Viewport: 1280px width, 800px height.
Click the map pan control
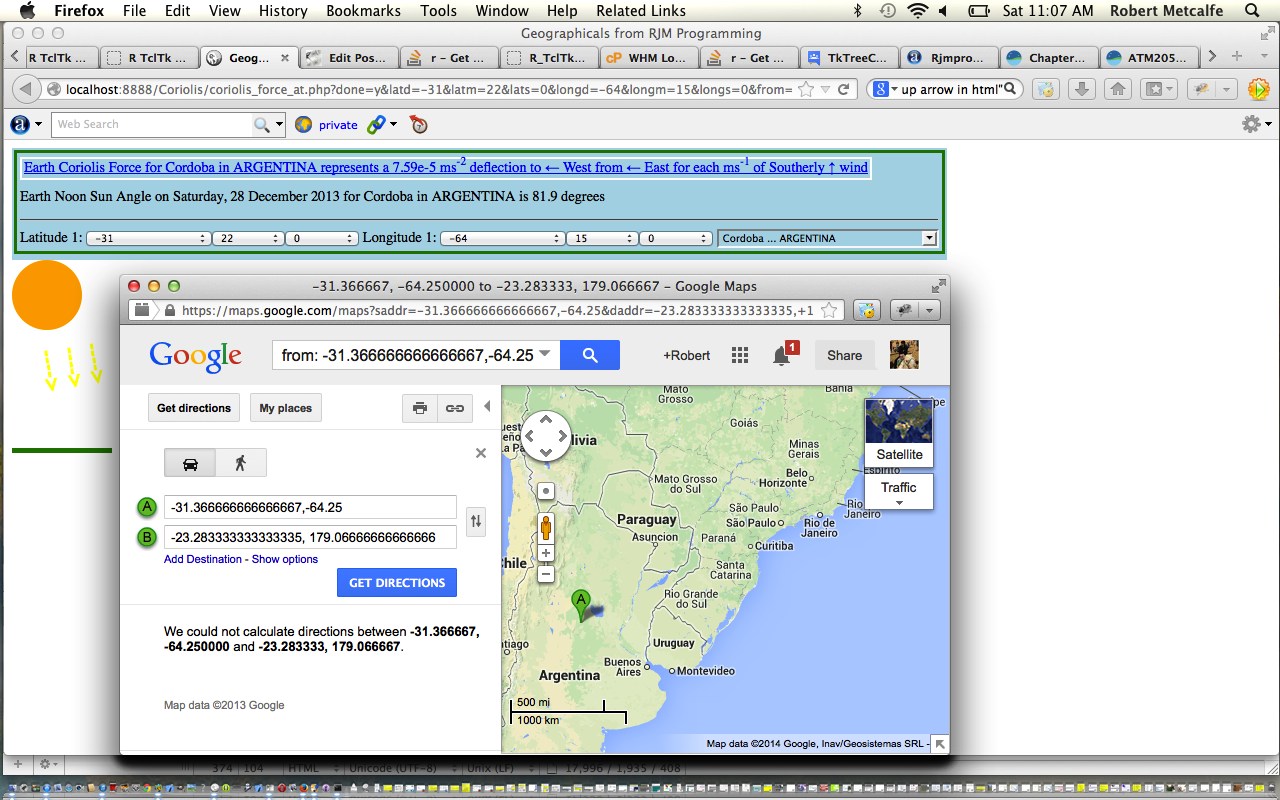[546, 436]
